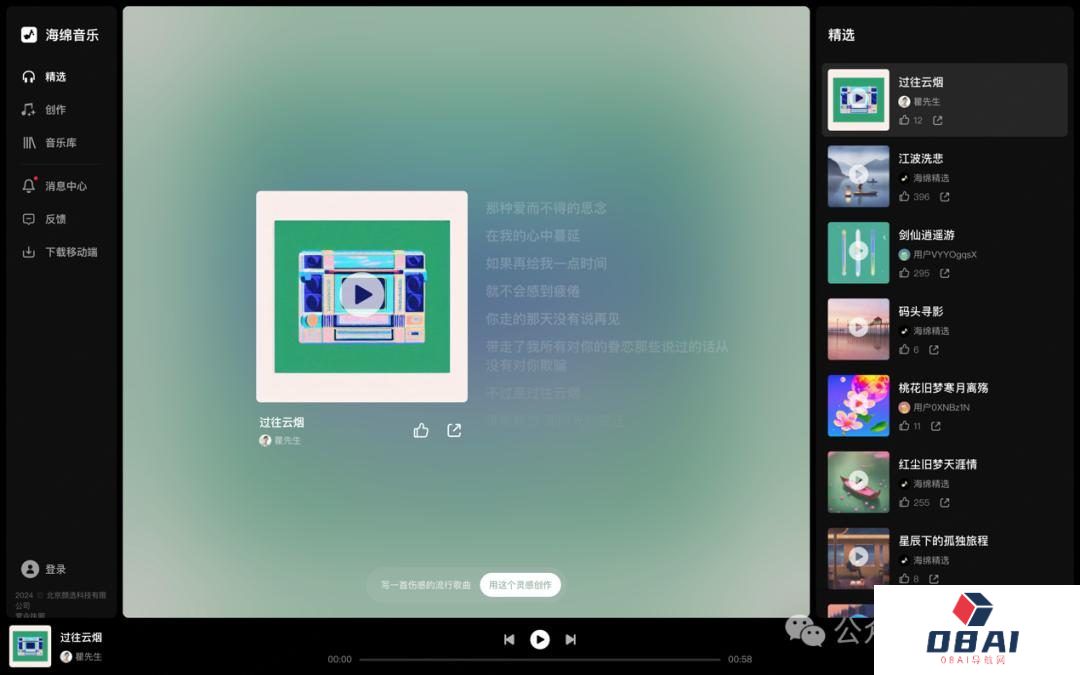This screenshot has height=675, width=1080.
Task: Open 消息中心 notifications
Action: 65,186
